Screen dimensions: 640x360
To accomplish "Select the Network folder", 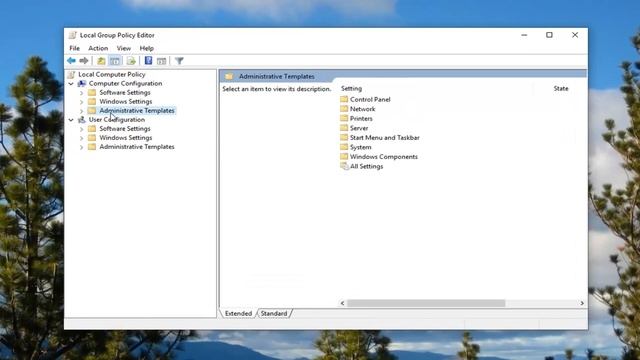I will [362, 109].
